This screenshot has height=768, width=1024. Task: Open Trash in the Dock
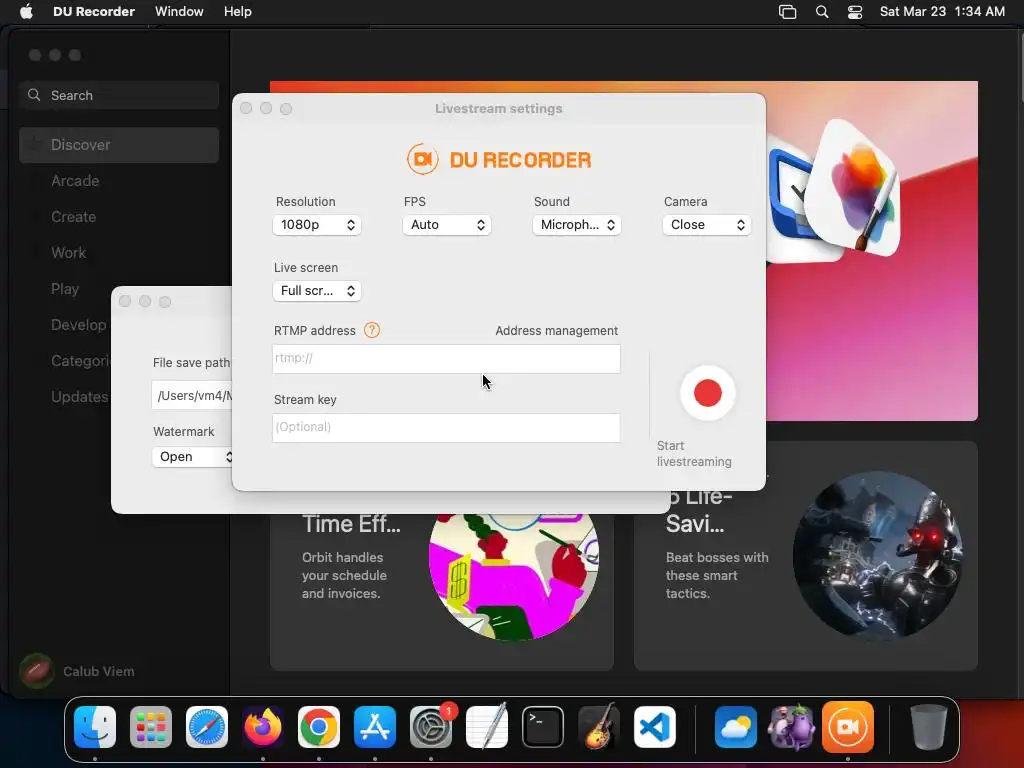929,727
